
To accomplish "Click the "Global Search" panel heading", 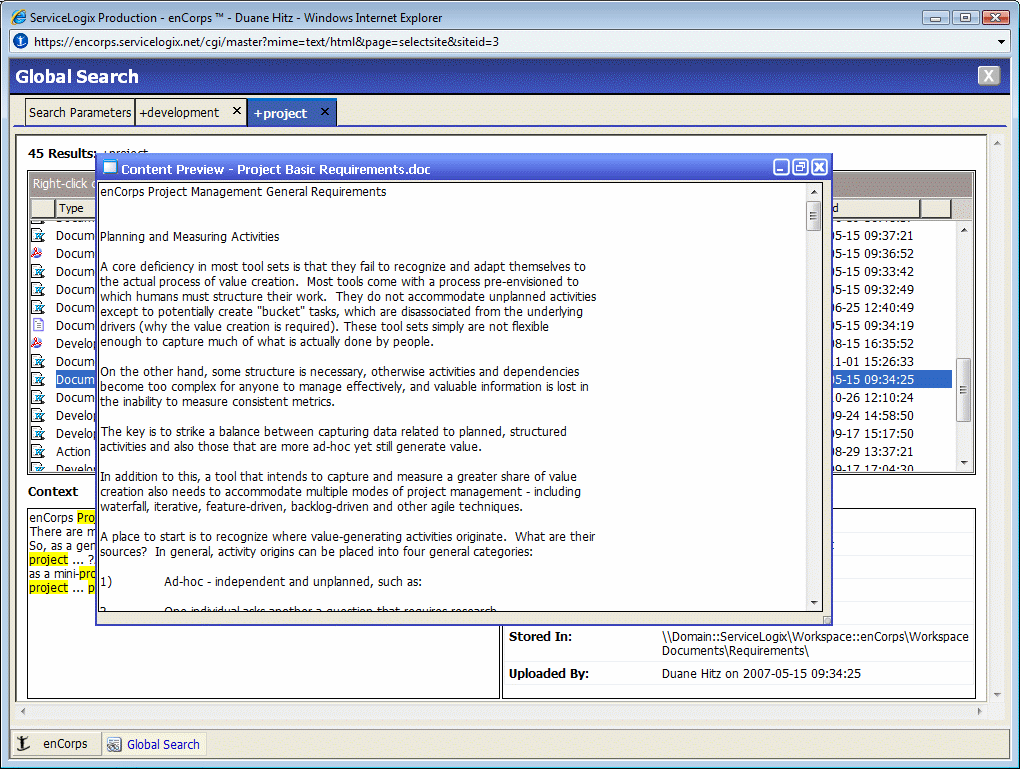I will point(77,77).
